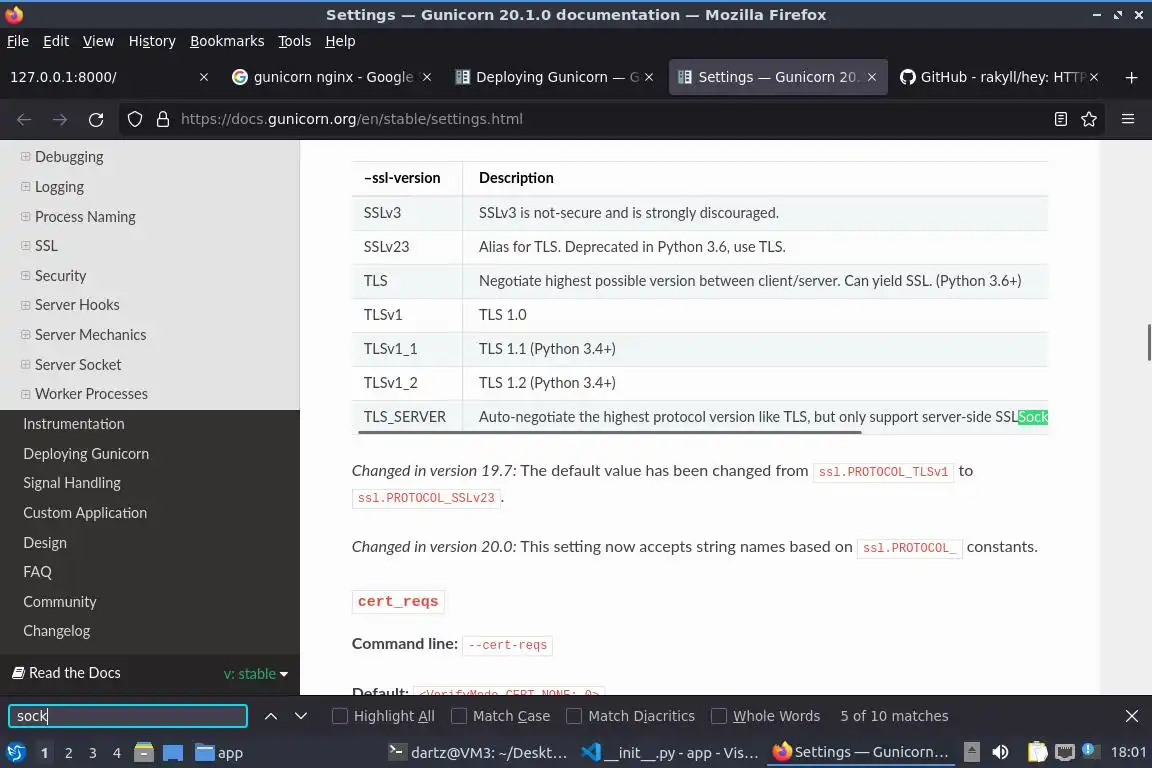Expand the Logging sidebar section
This screenshot has width=1152, height=768.
tap(26, 187)
